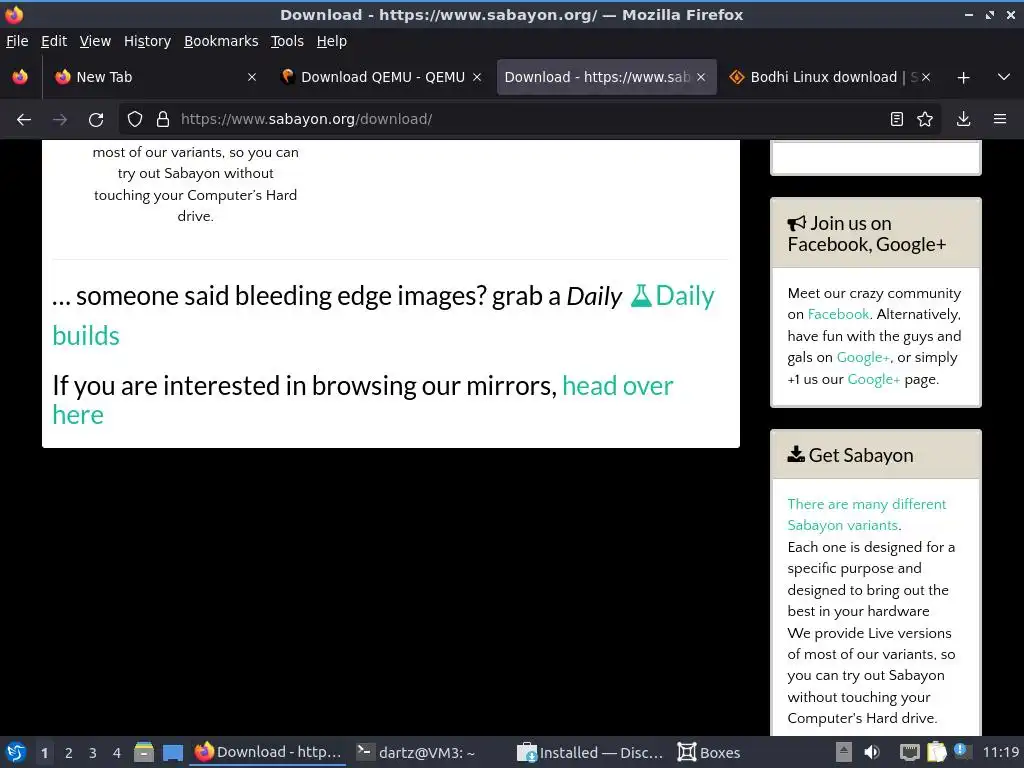Viewport: 1024px width, 768px height.
Task: Switch to workspace 1
Action: click(x=44, y=753)
